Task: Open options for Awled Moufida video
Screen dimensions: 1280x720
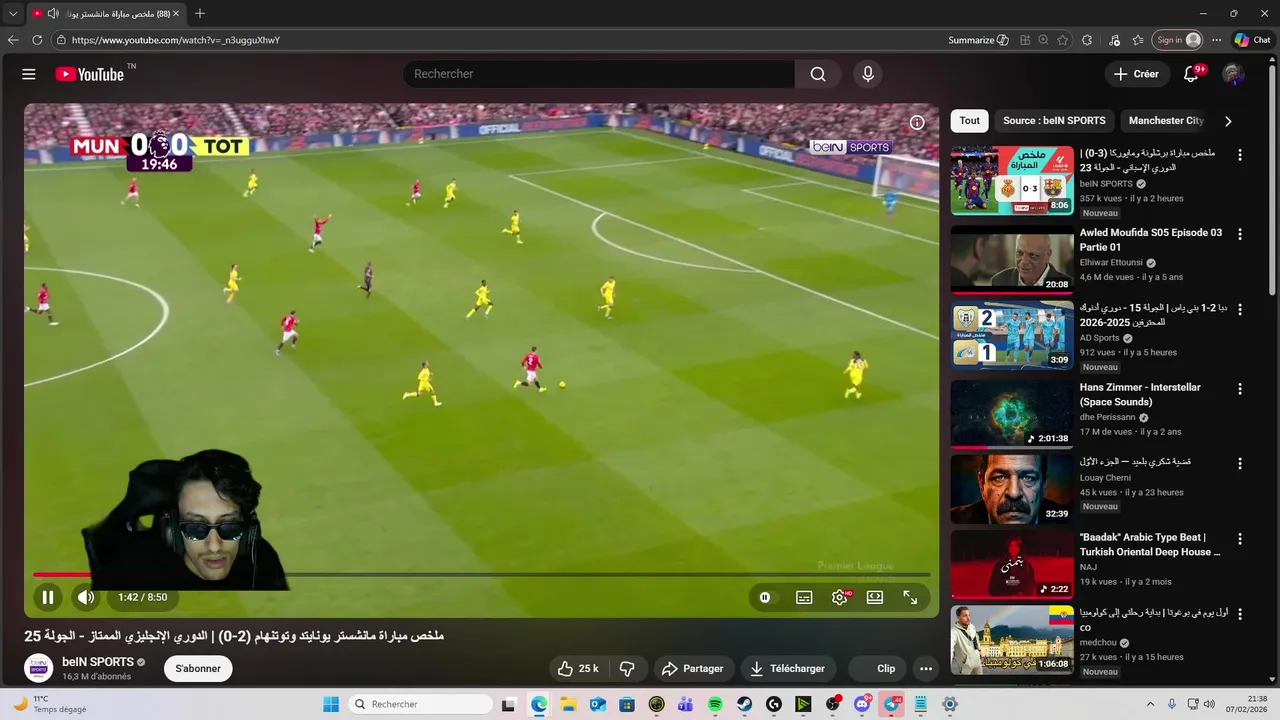Action: click(1240, 234)
